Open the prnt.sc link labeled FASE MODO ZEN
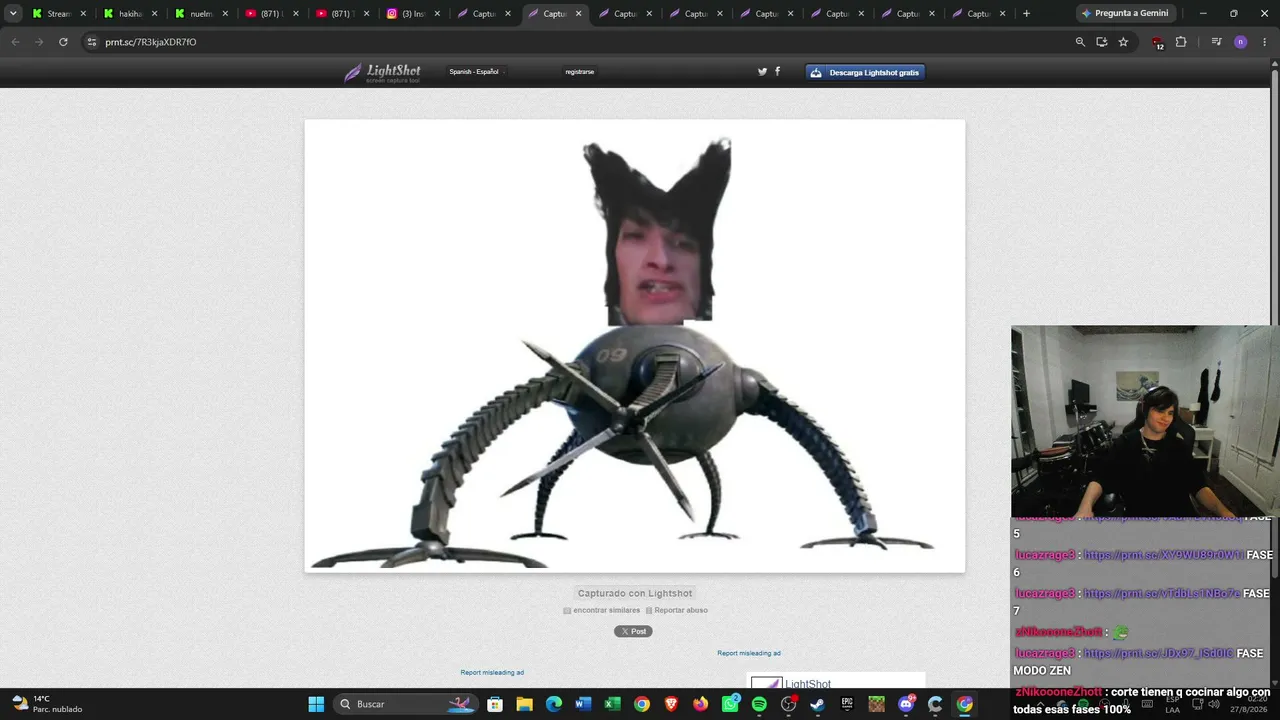The image size is (1280, 720). pos(1159,653)
